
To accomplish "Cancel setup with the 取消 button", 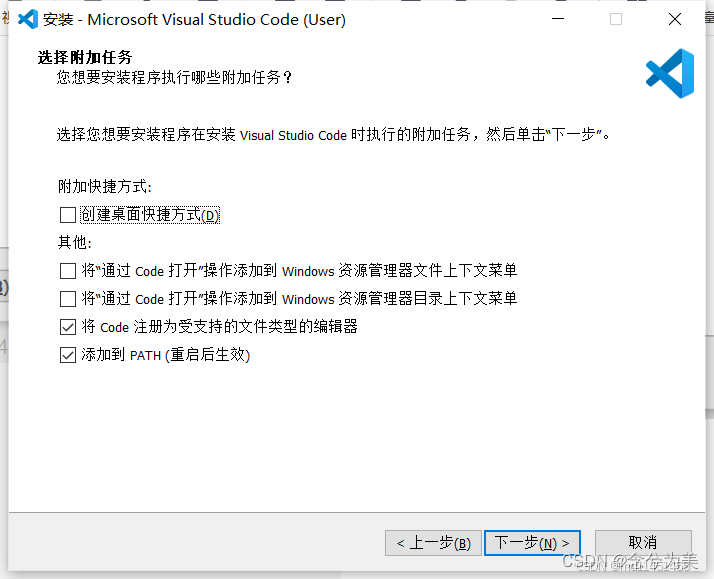I will pyautogui.click(x=643, y=543).
